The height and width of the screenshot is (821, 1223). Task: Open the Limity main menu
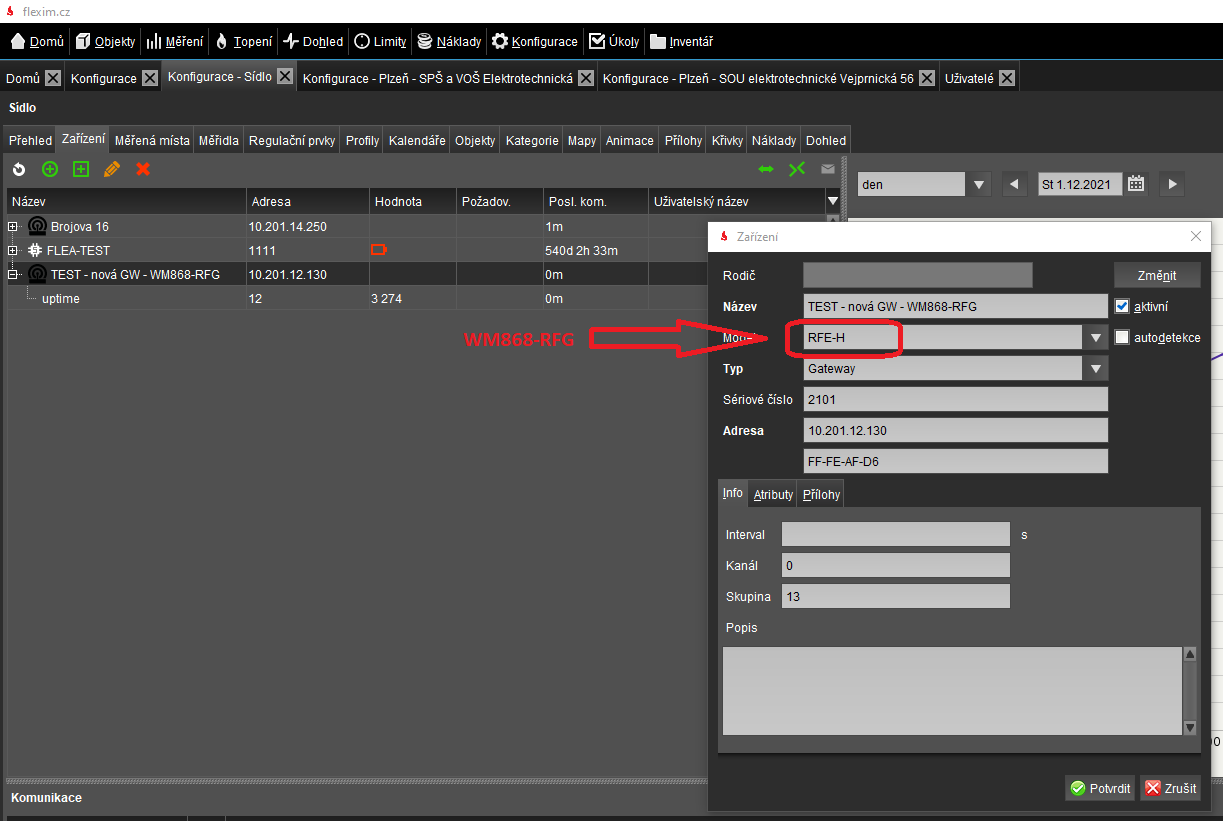[x=380, y=42]
